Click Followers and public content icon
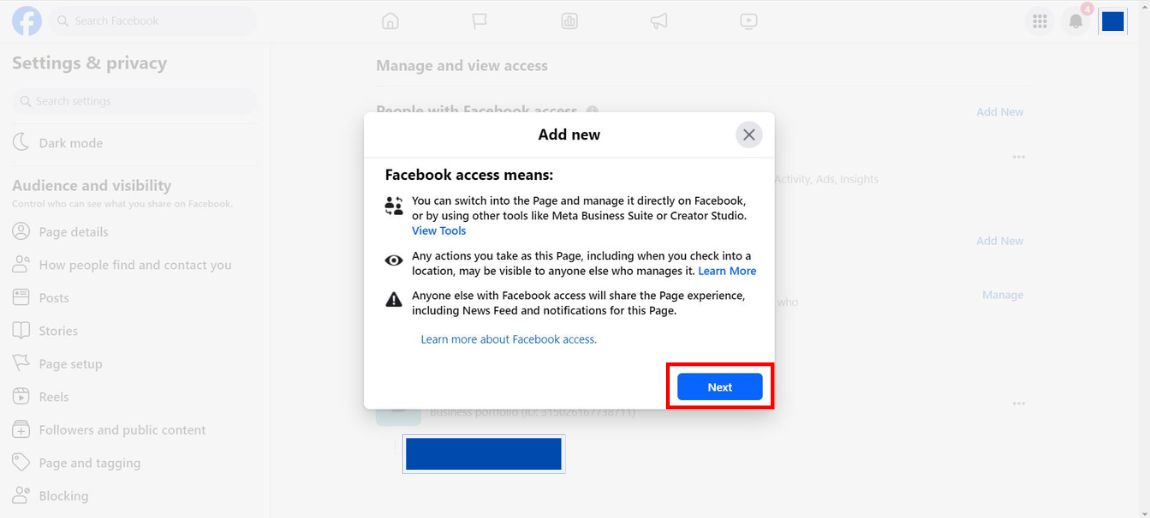1150x518 pixels. pyautogui.click(x=21, y=430)
